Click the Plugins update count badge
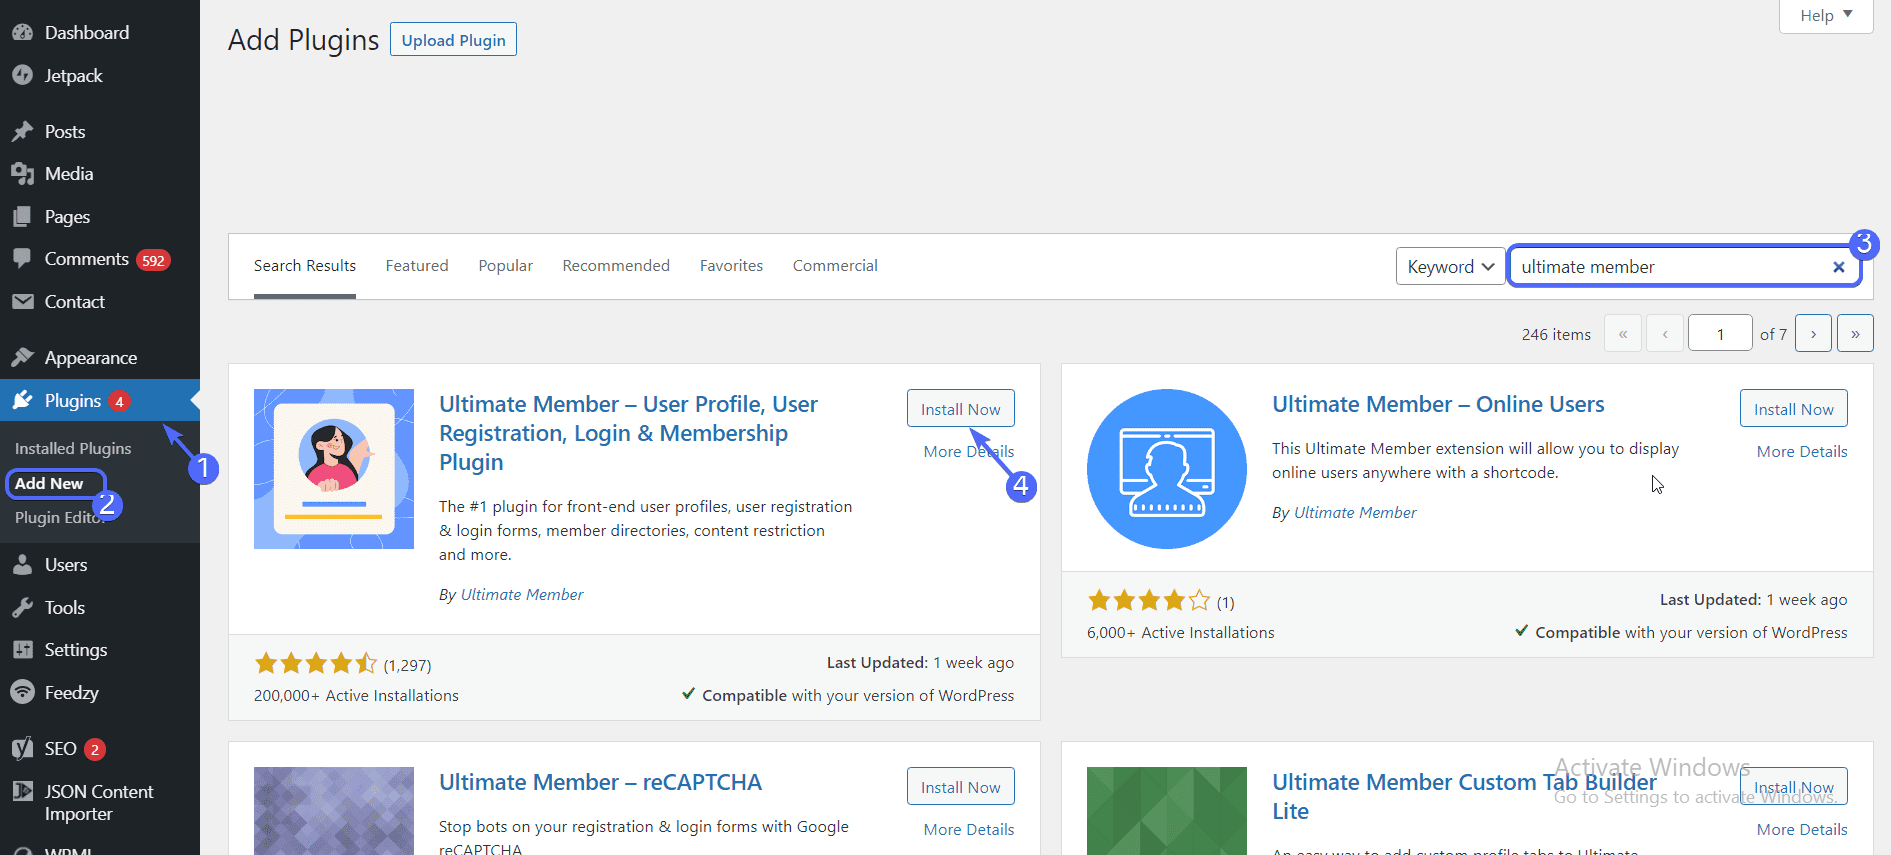 119,401
